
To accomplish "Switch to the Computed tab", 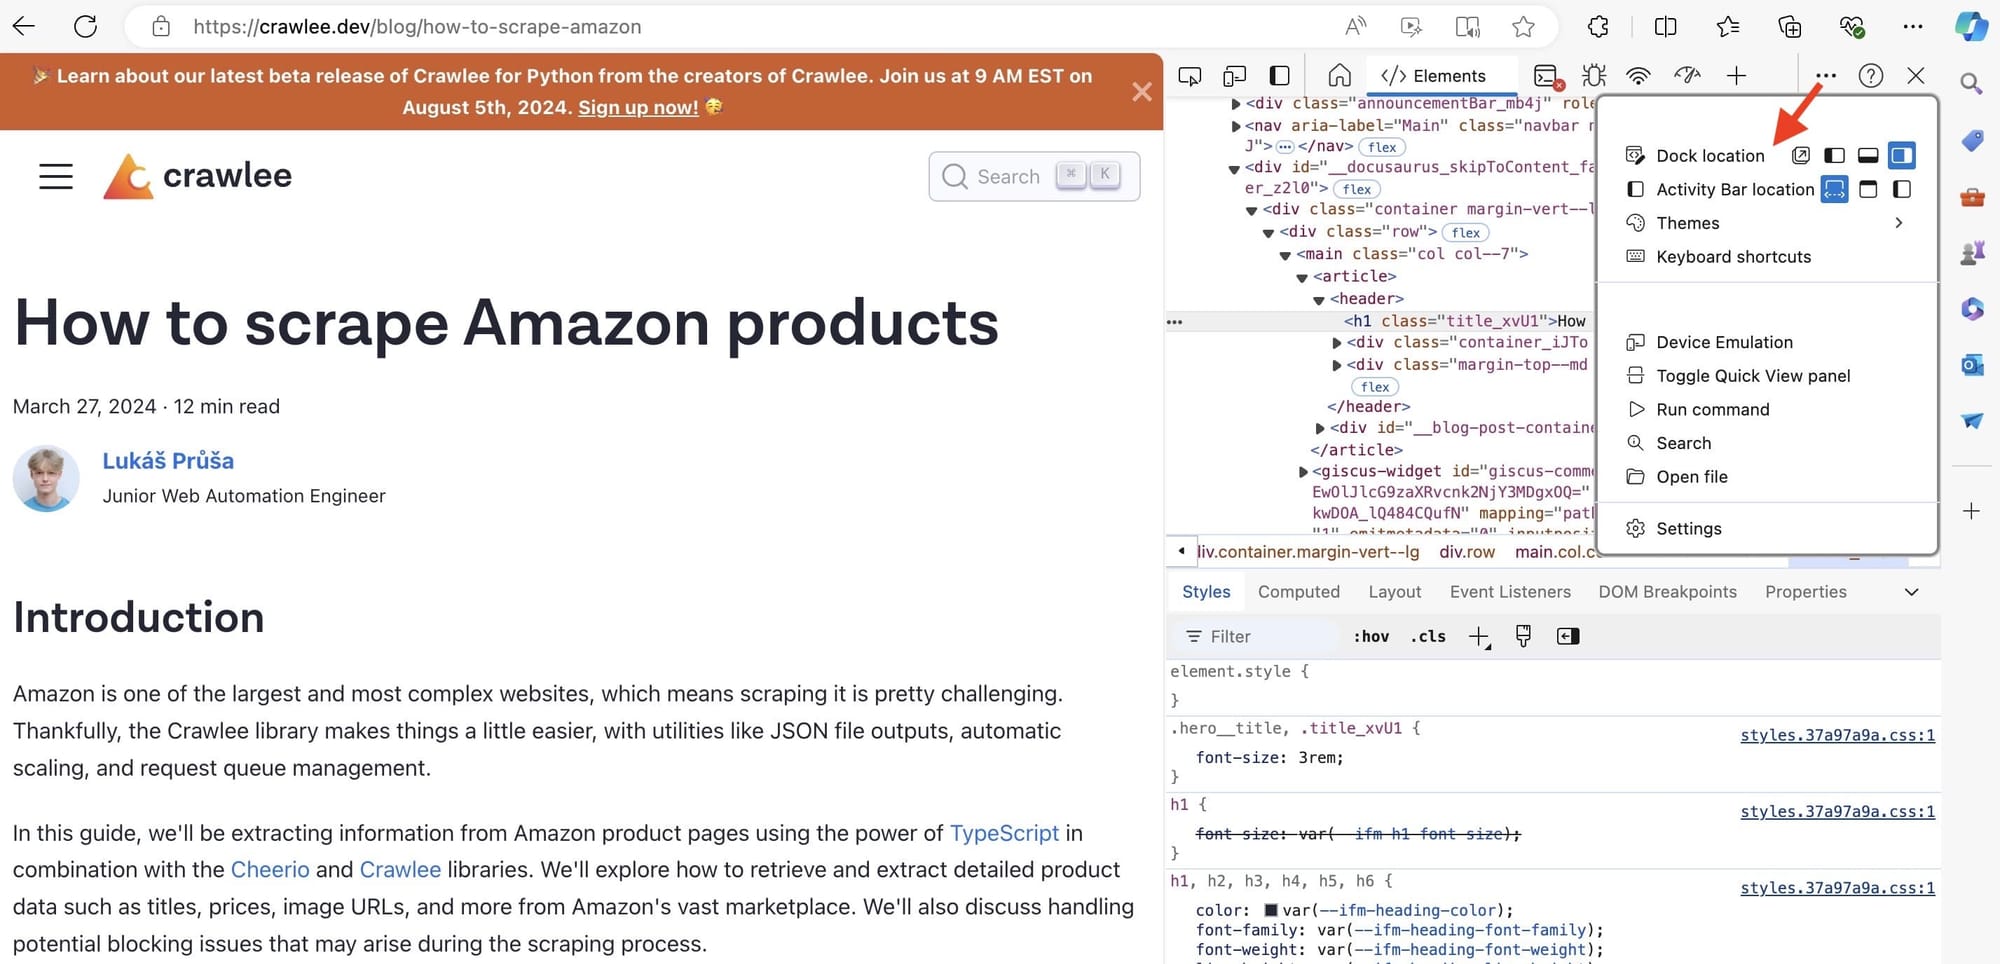I will [x=1298, y=591].
